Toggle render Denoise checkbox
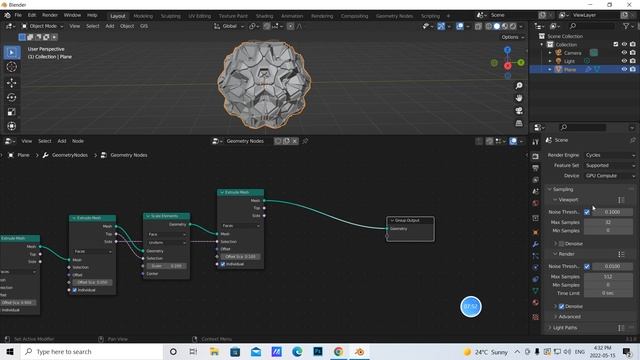Viewport: 640px width, 360px height. click(561, 306)
